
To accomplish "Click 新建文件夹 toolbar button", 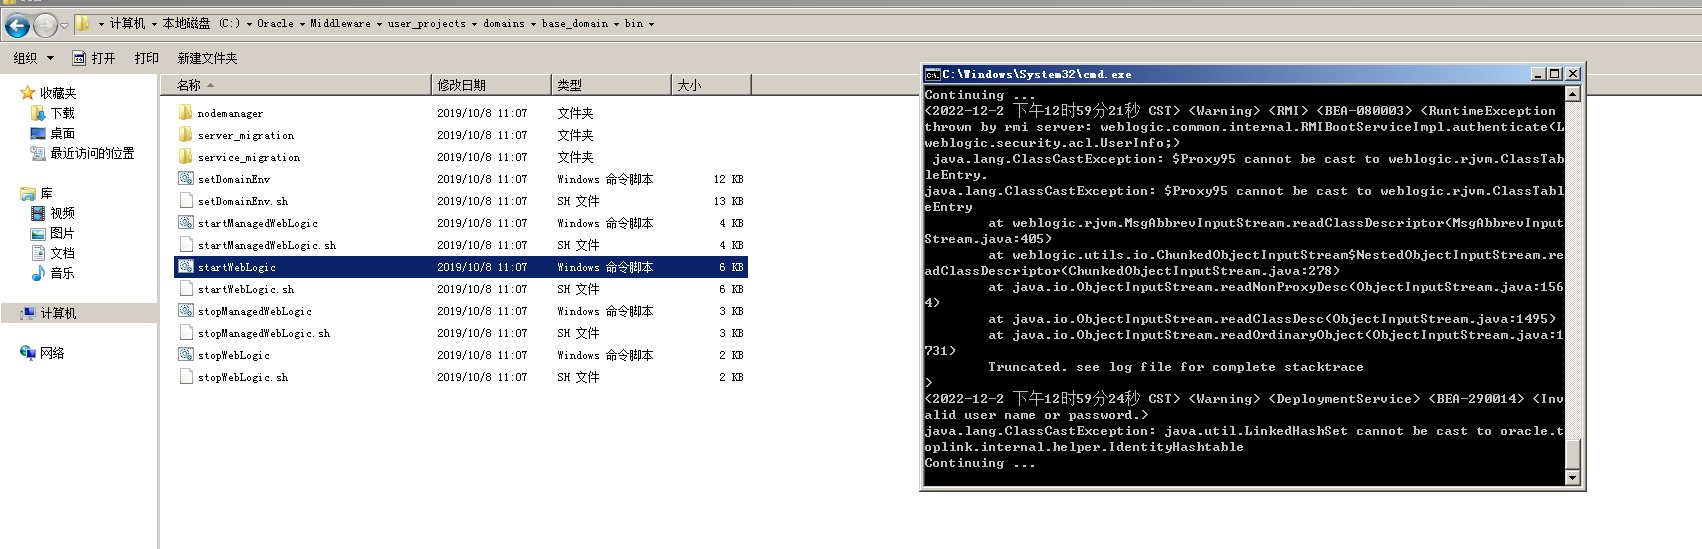I will [207, 58].
